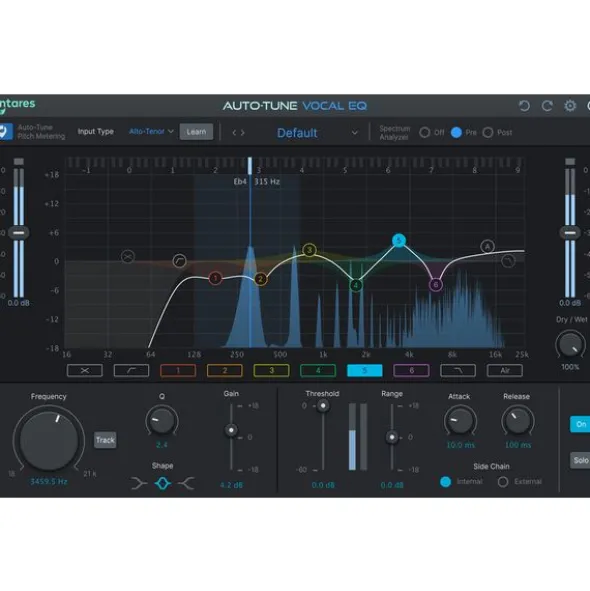Image resolution: width=590 pixels, height=591 pixels.
Task: Click the Attack knob
Action: coord(460,421)
